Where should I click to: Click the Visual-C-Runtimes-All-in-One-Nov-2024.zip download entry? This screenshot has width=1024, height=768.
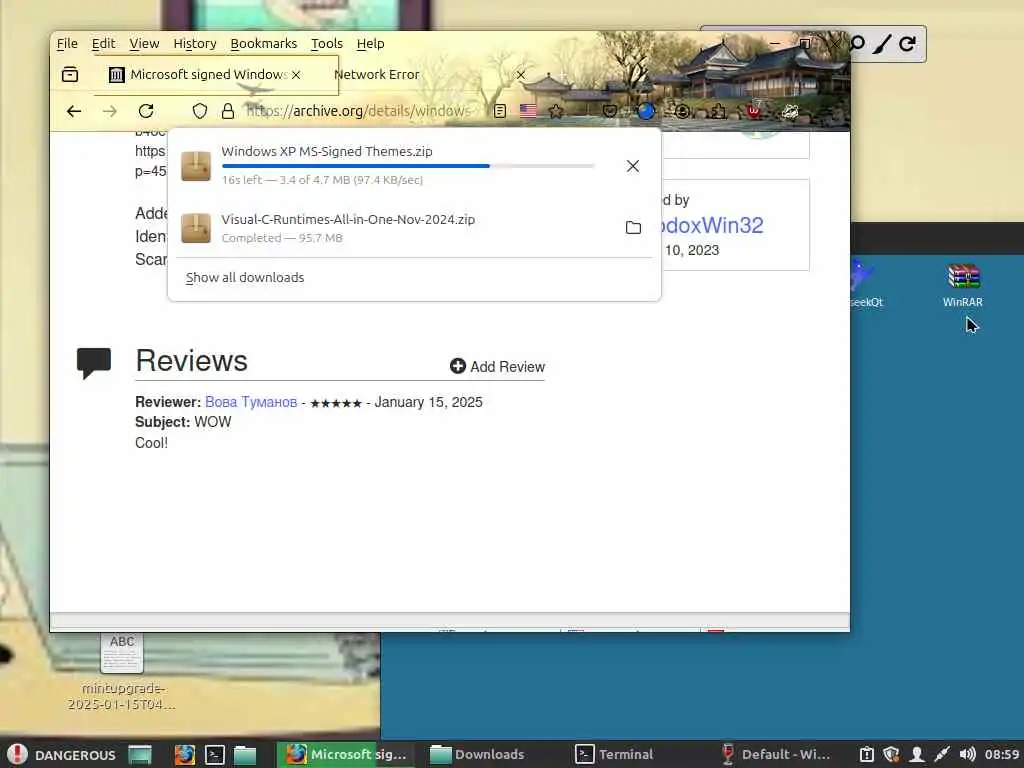pyautogui.click(x=414, y=228)
